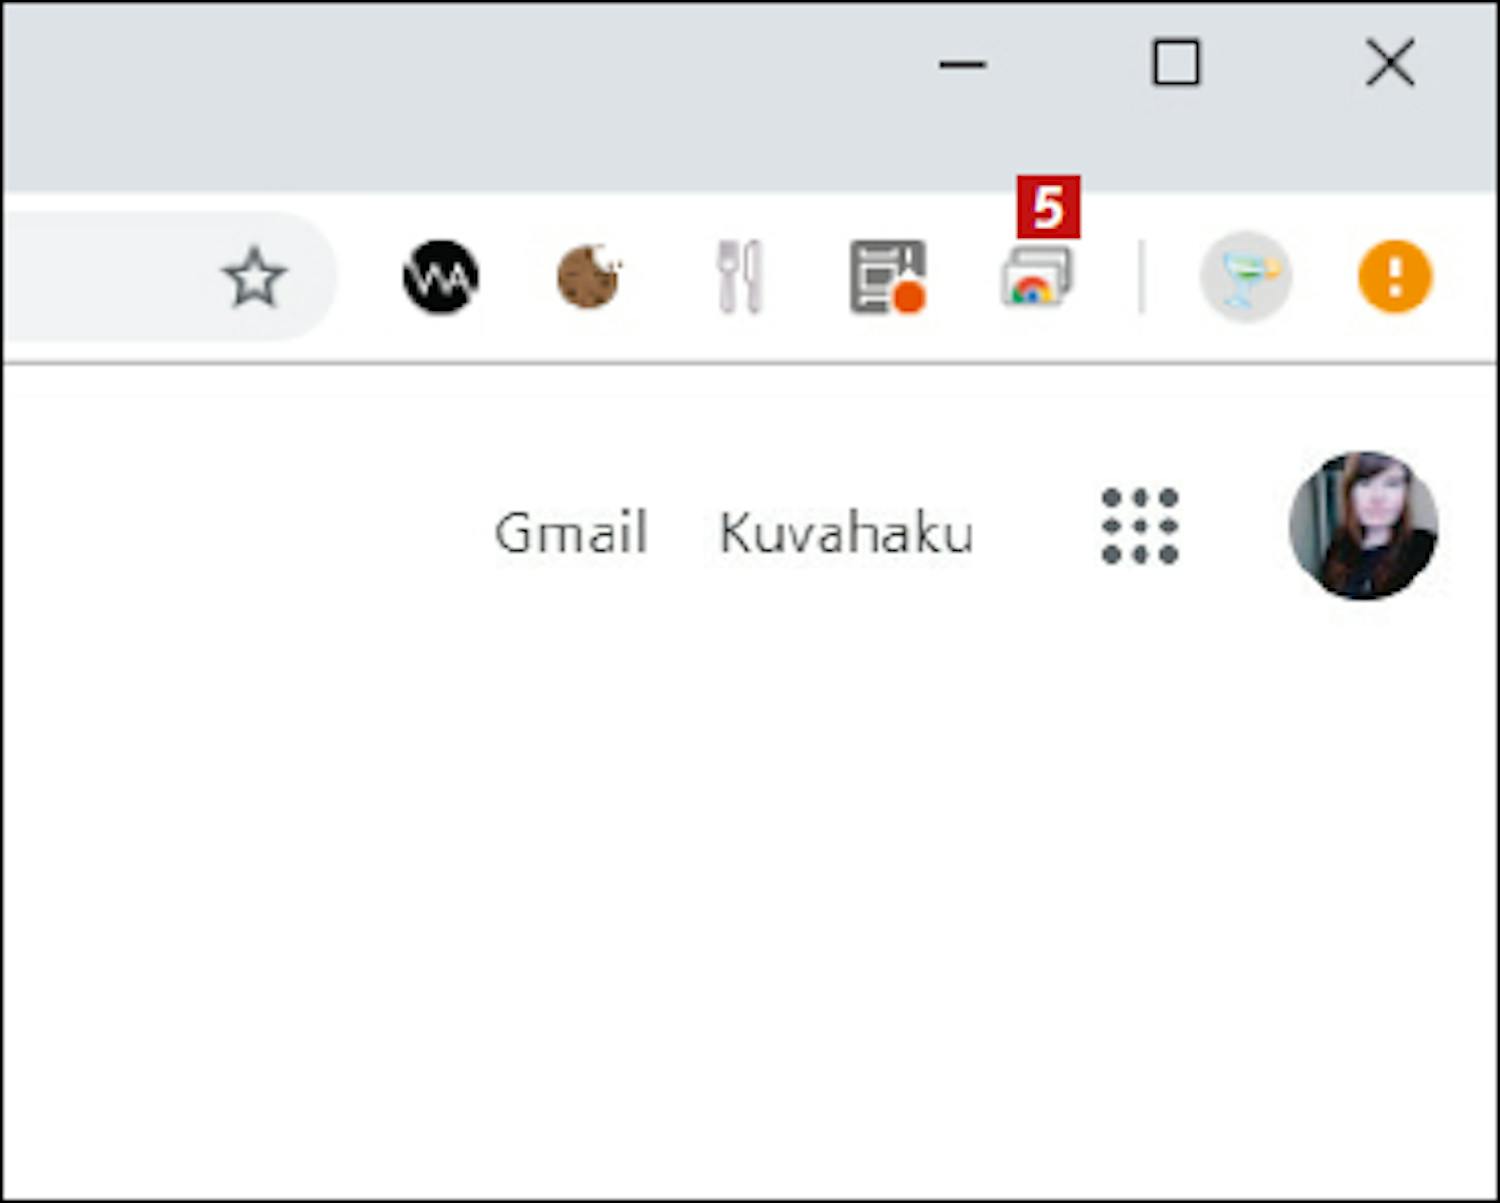Open the Google account photo menu
Screen dimensions: 1500x1203
point(1364,526)
